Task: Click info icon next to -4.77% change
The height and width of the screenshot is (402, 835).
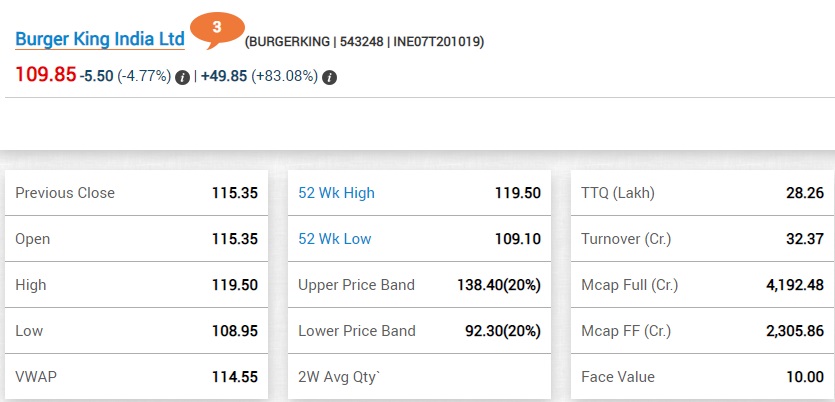Action: coord(182,77)
